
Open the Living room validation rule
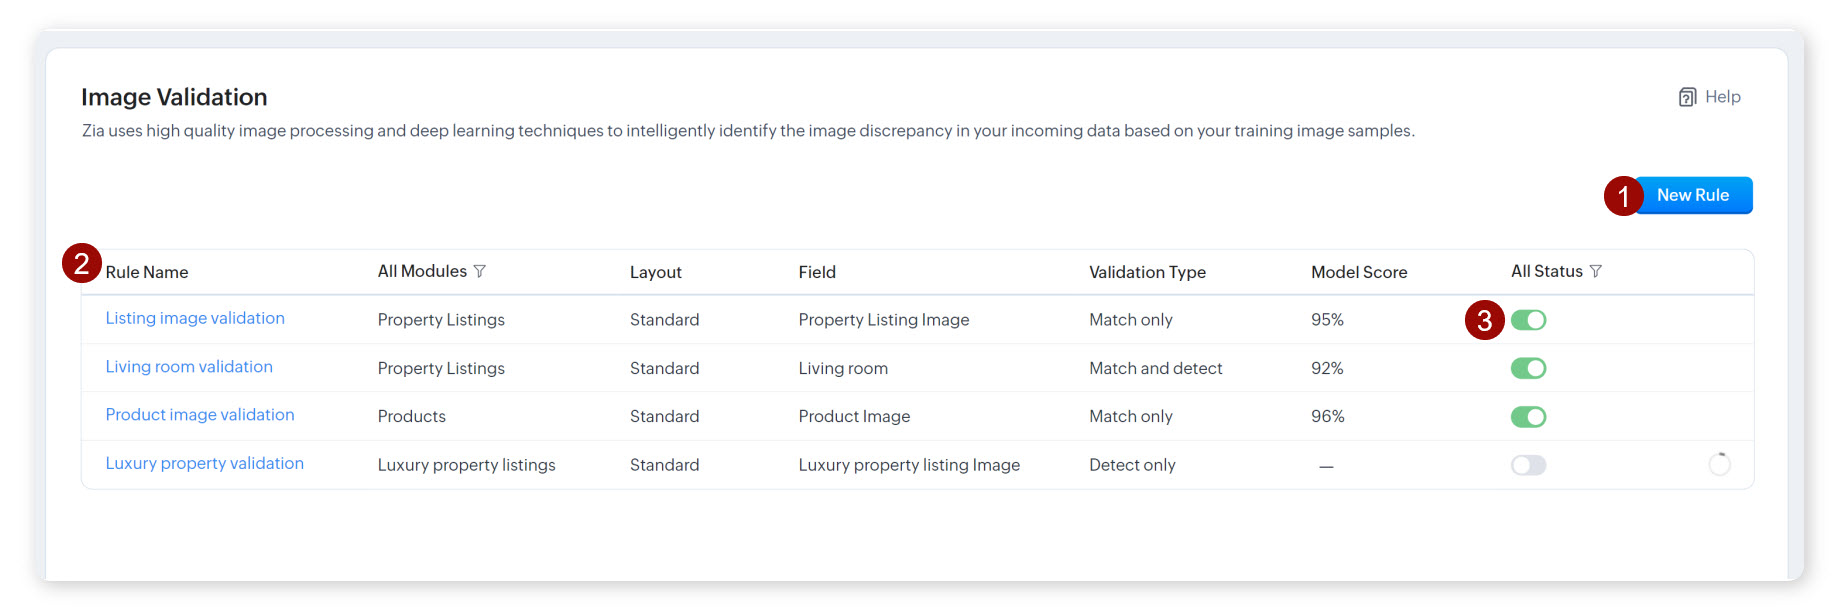tap(189, 367)
